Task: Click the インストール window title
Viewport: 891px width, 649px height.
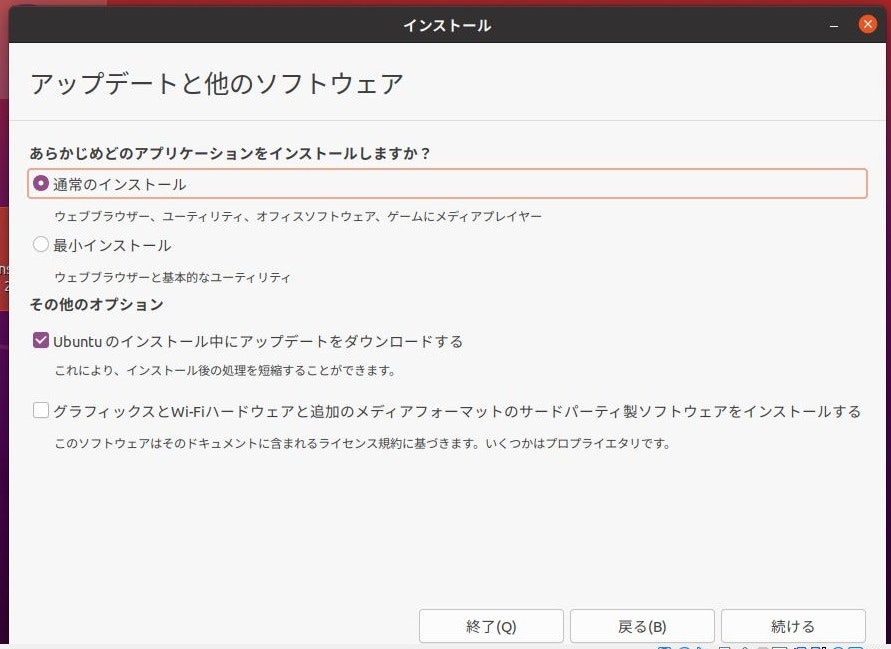Action: [447, 26]
